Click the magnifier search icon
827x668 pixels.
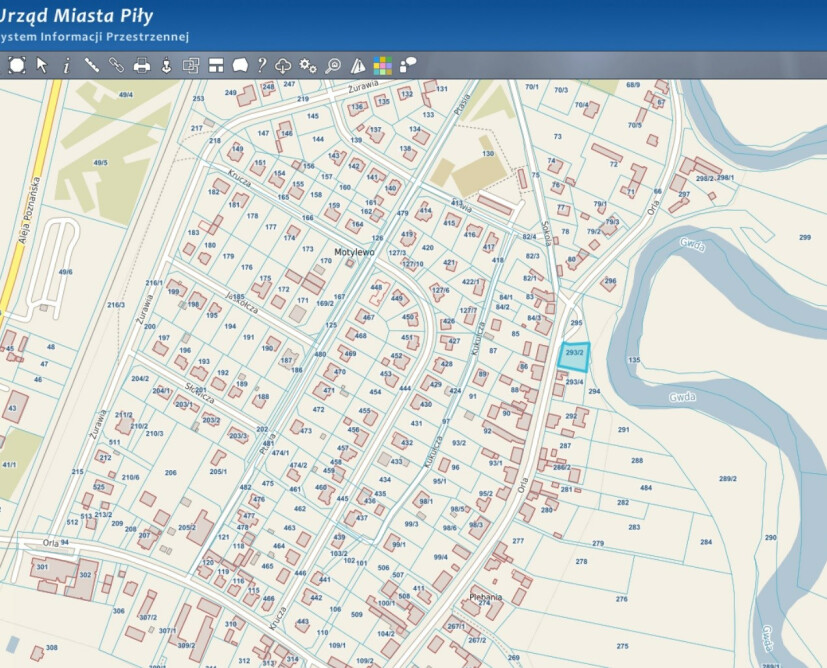coord(333,65)
